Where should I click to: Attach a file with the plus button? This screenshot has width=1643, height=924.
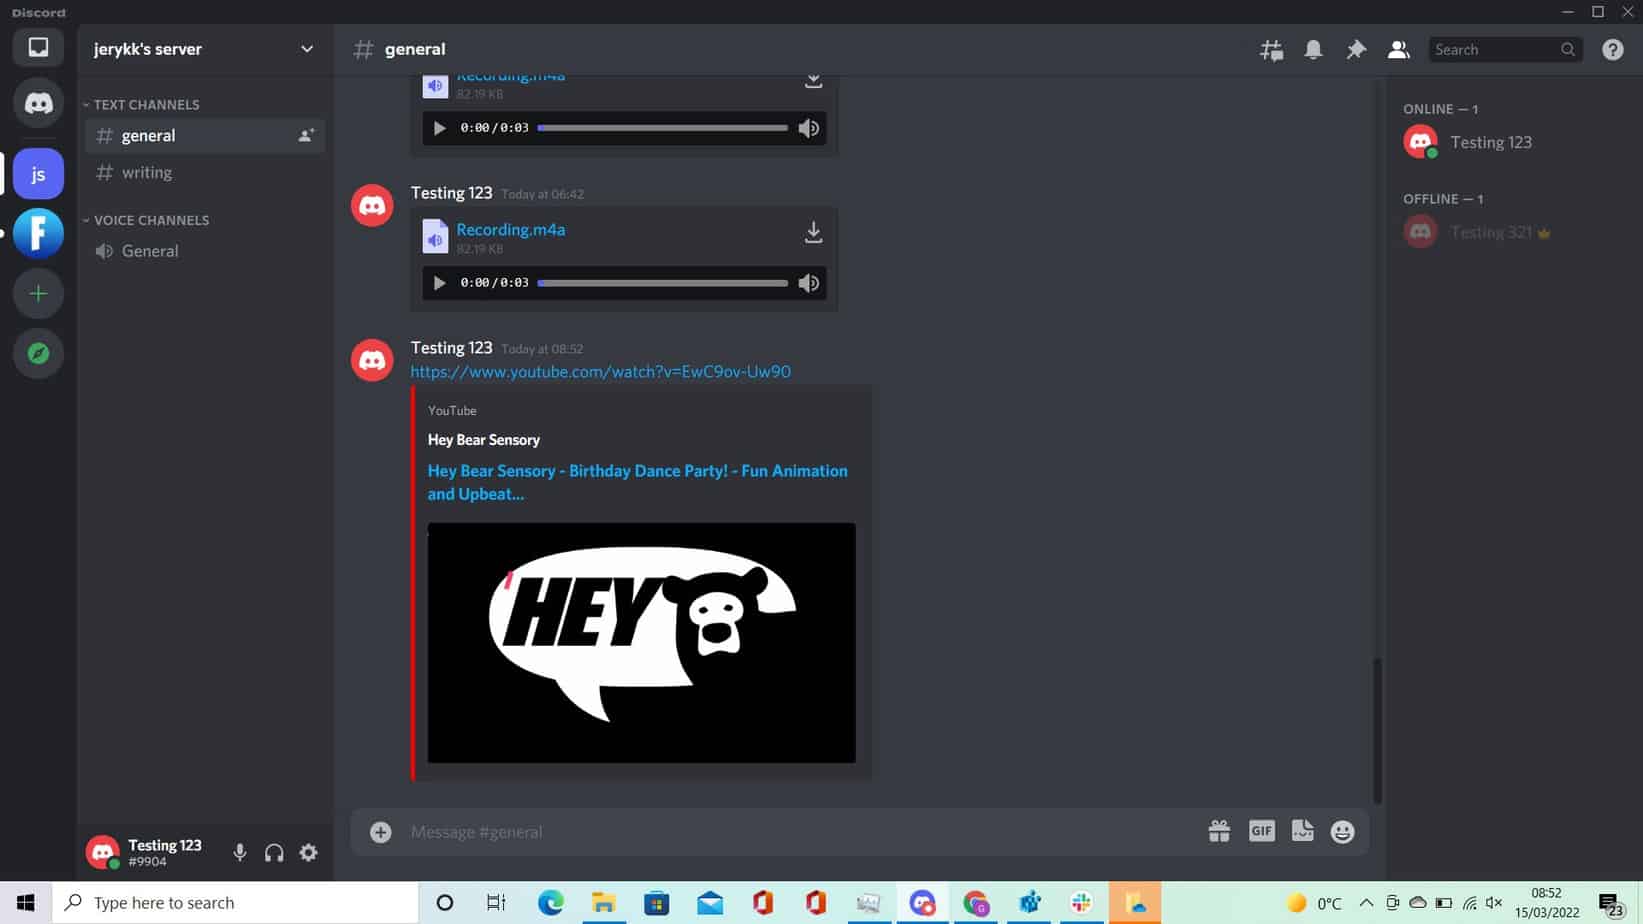380,832
